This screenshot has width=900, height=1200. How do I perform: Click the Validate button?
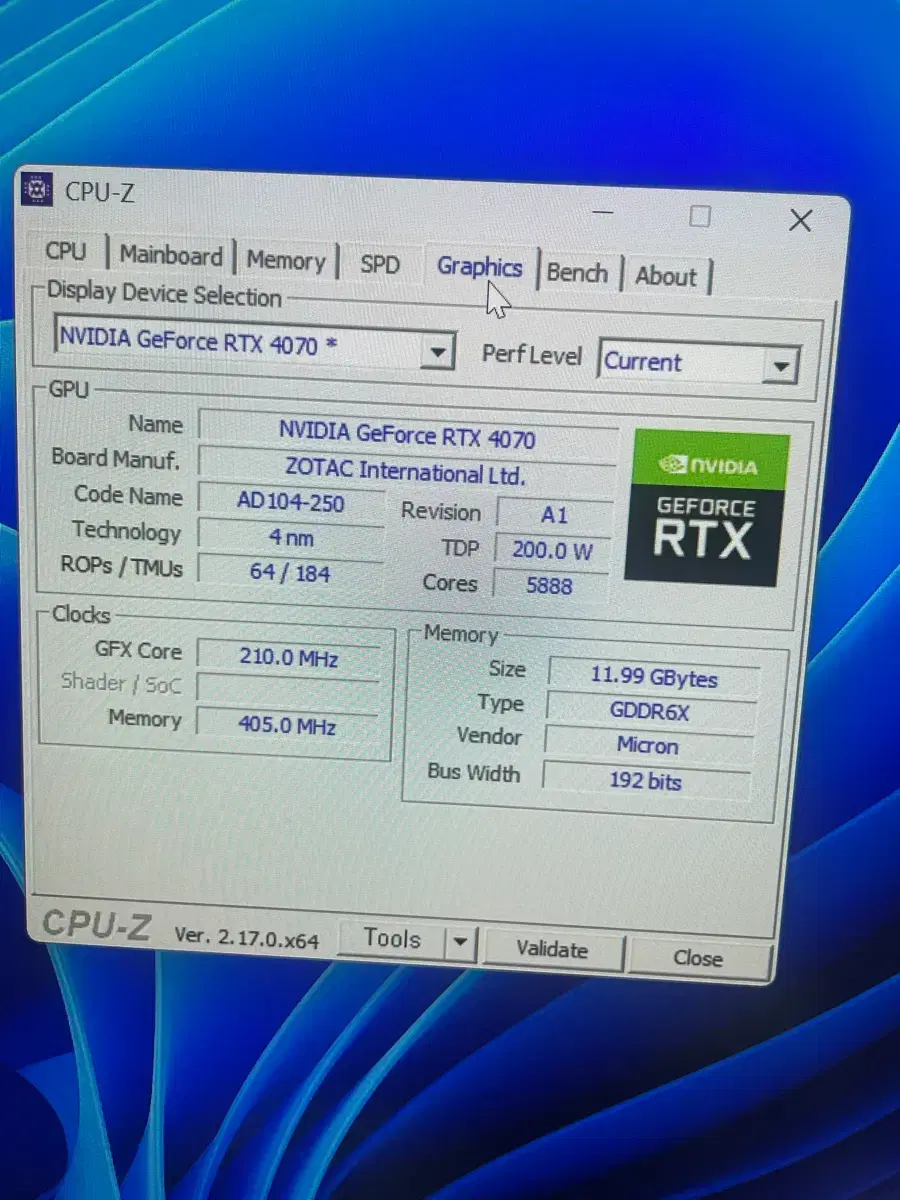pos(552,949)
